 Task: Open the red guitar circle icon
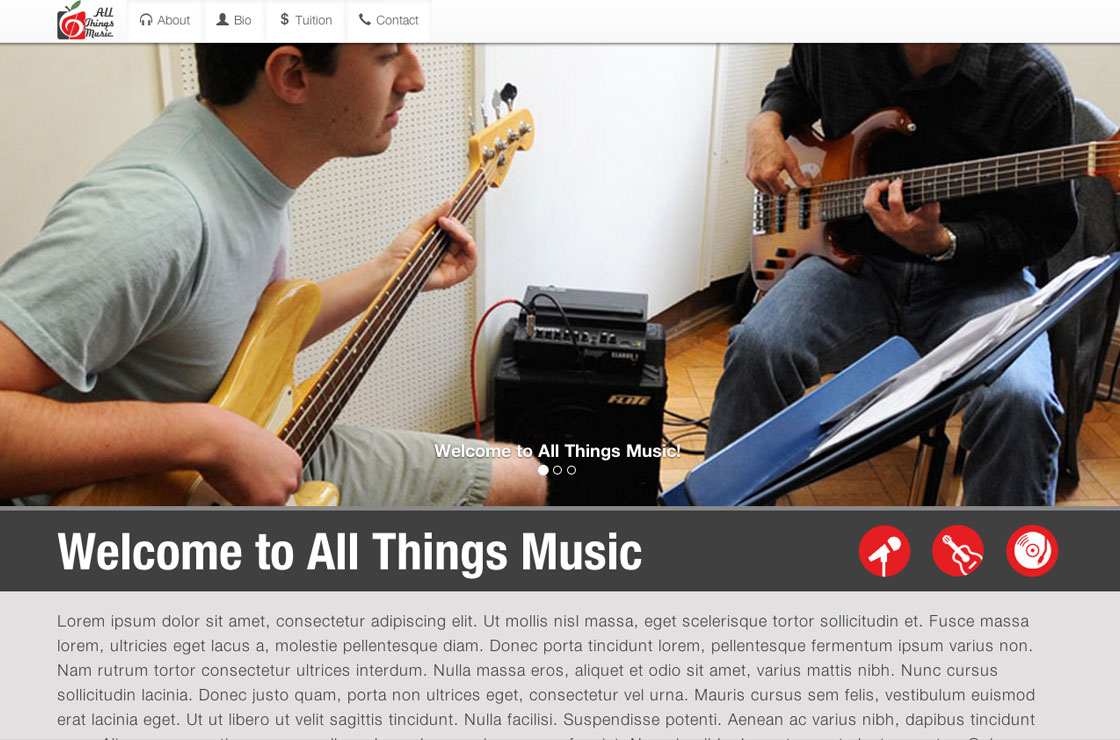[958, 551]
